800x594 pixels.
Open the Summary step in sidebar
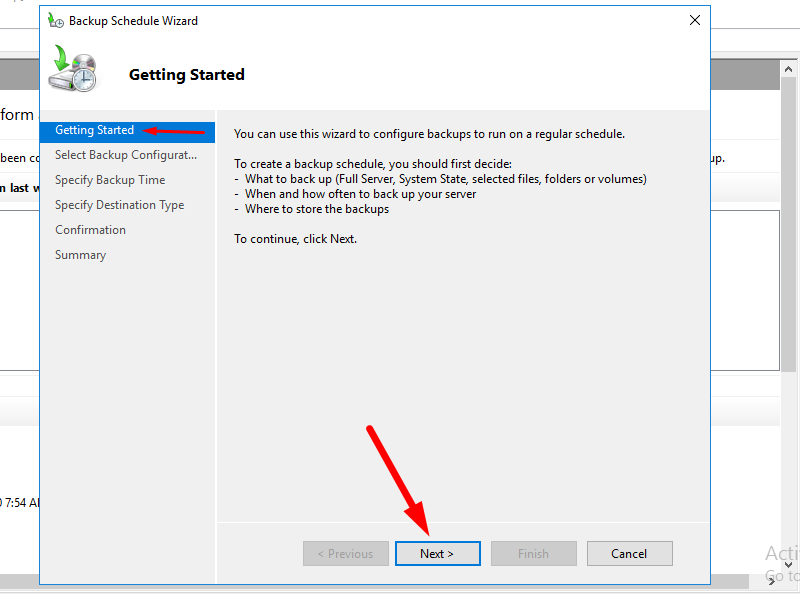click(x=80, y=255)
